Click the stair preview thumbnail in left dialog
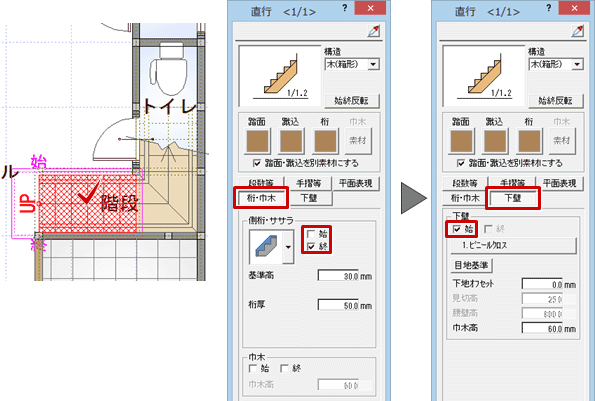 (x=280, y=76)
